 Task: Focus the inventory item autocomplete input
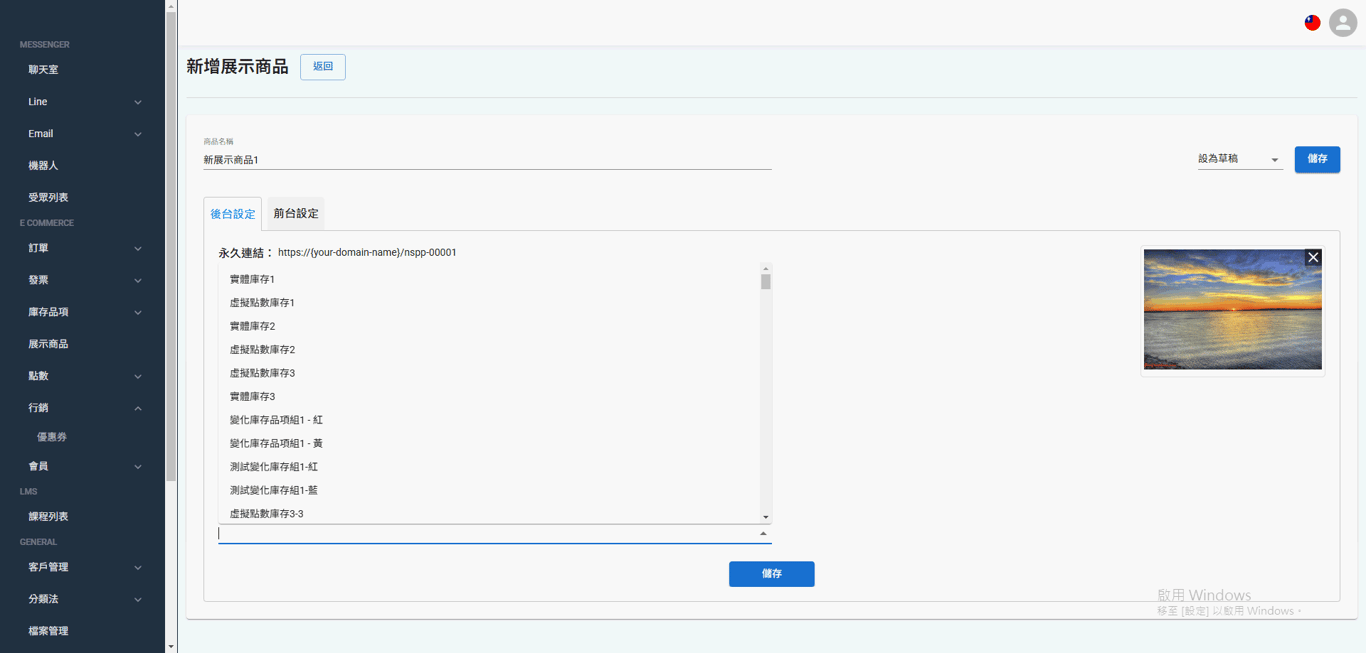click(487, 534)
